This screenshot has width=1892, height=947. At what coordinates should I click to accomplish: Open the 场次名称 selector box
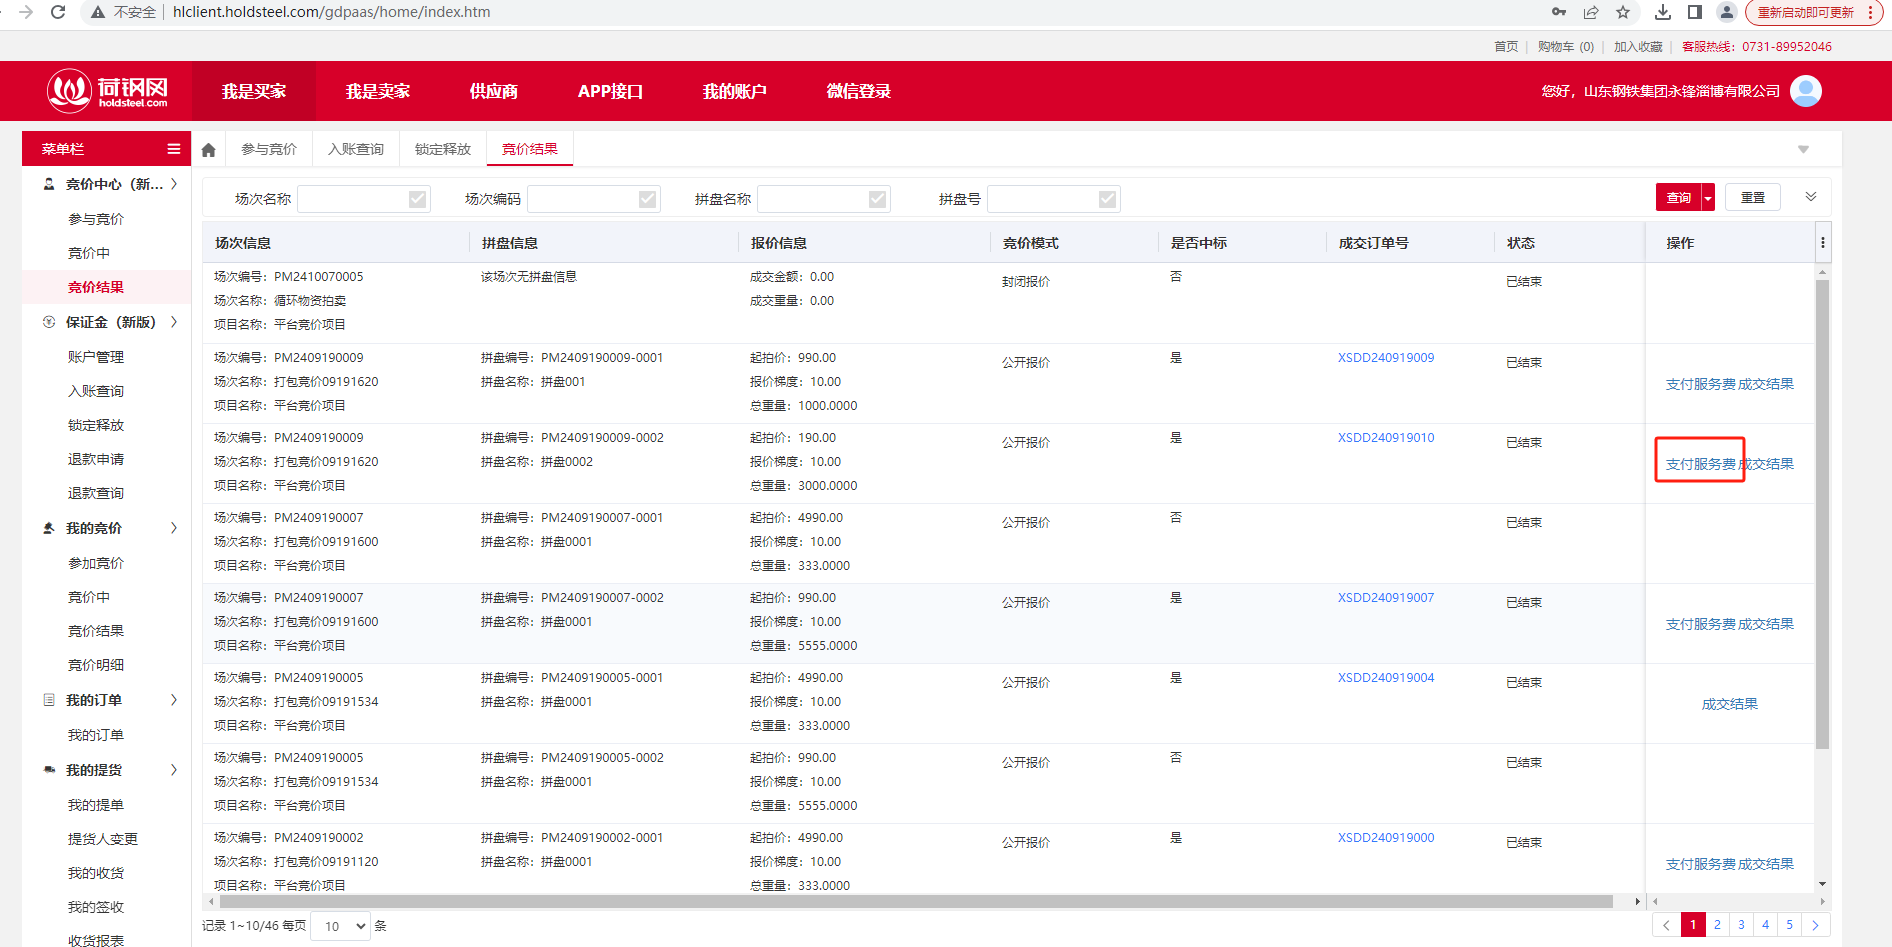tap(363, 199)
